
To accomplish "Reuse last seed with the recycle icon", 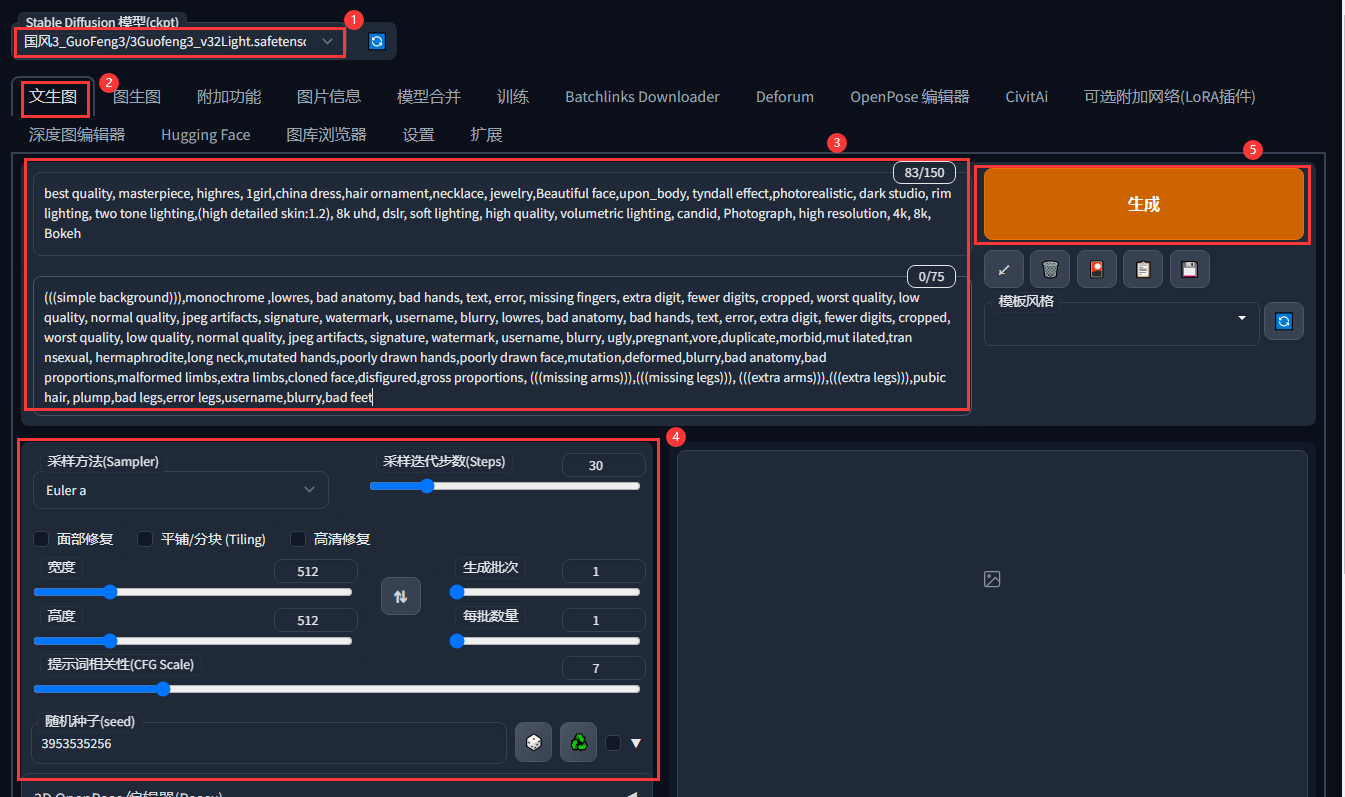I will coord(578,742).
